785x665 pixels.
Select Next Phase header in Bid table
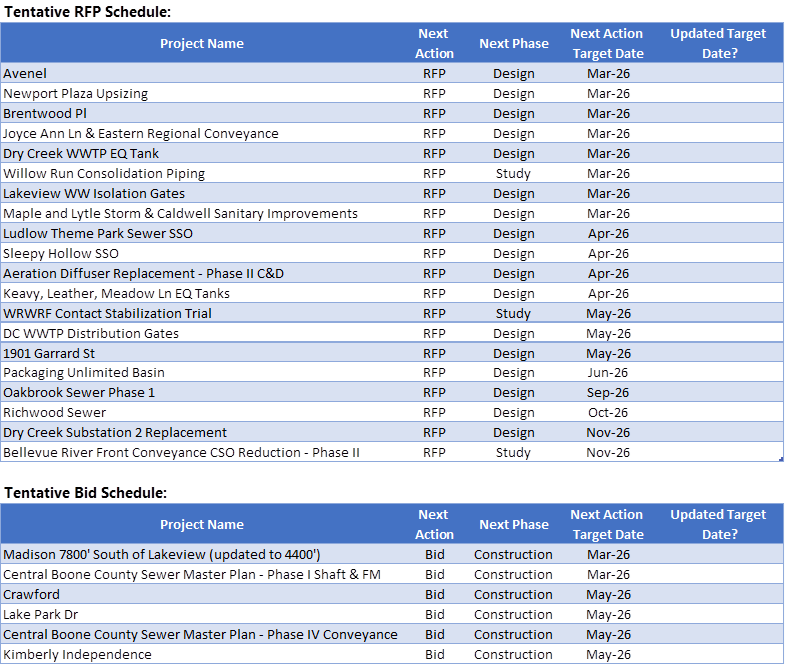pos(513,524)
